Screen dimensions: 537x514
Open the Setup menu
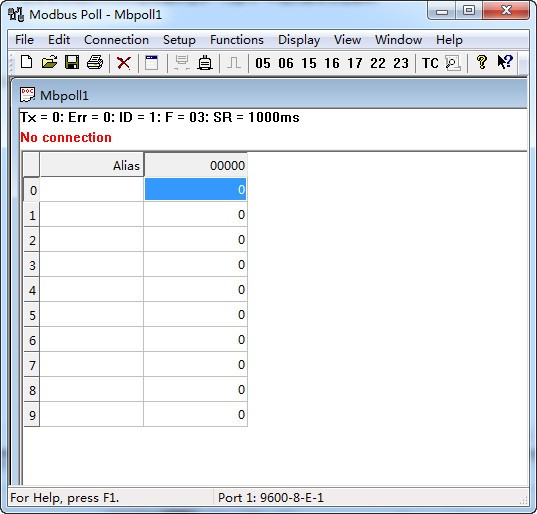(179, 40)
